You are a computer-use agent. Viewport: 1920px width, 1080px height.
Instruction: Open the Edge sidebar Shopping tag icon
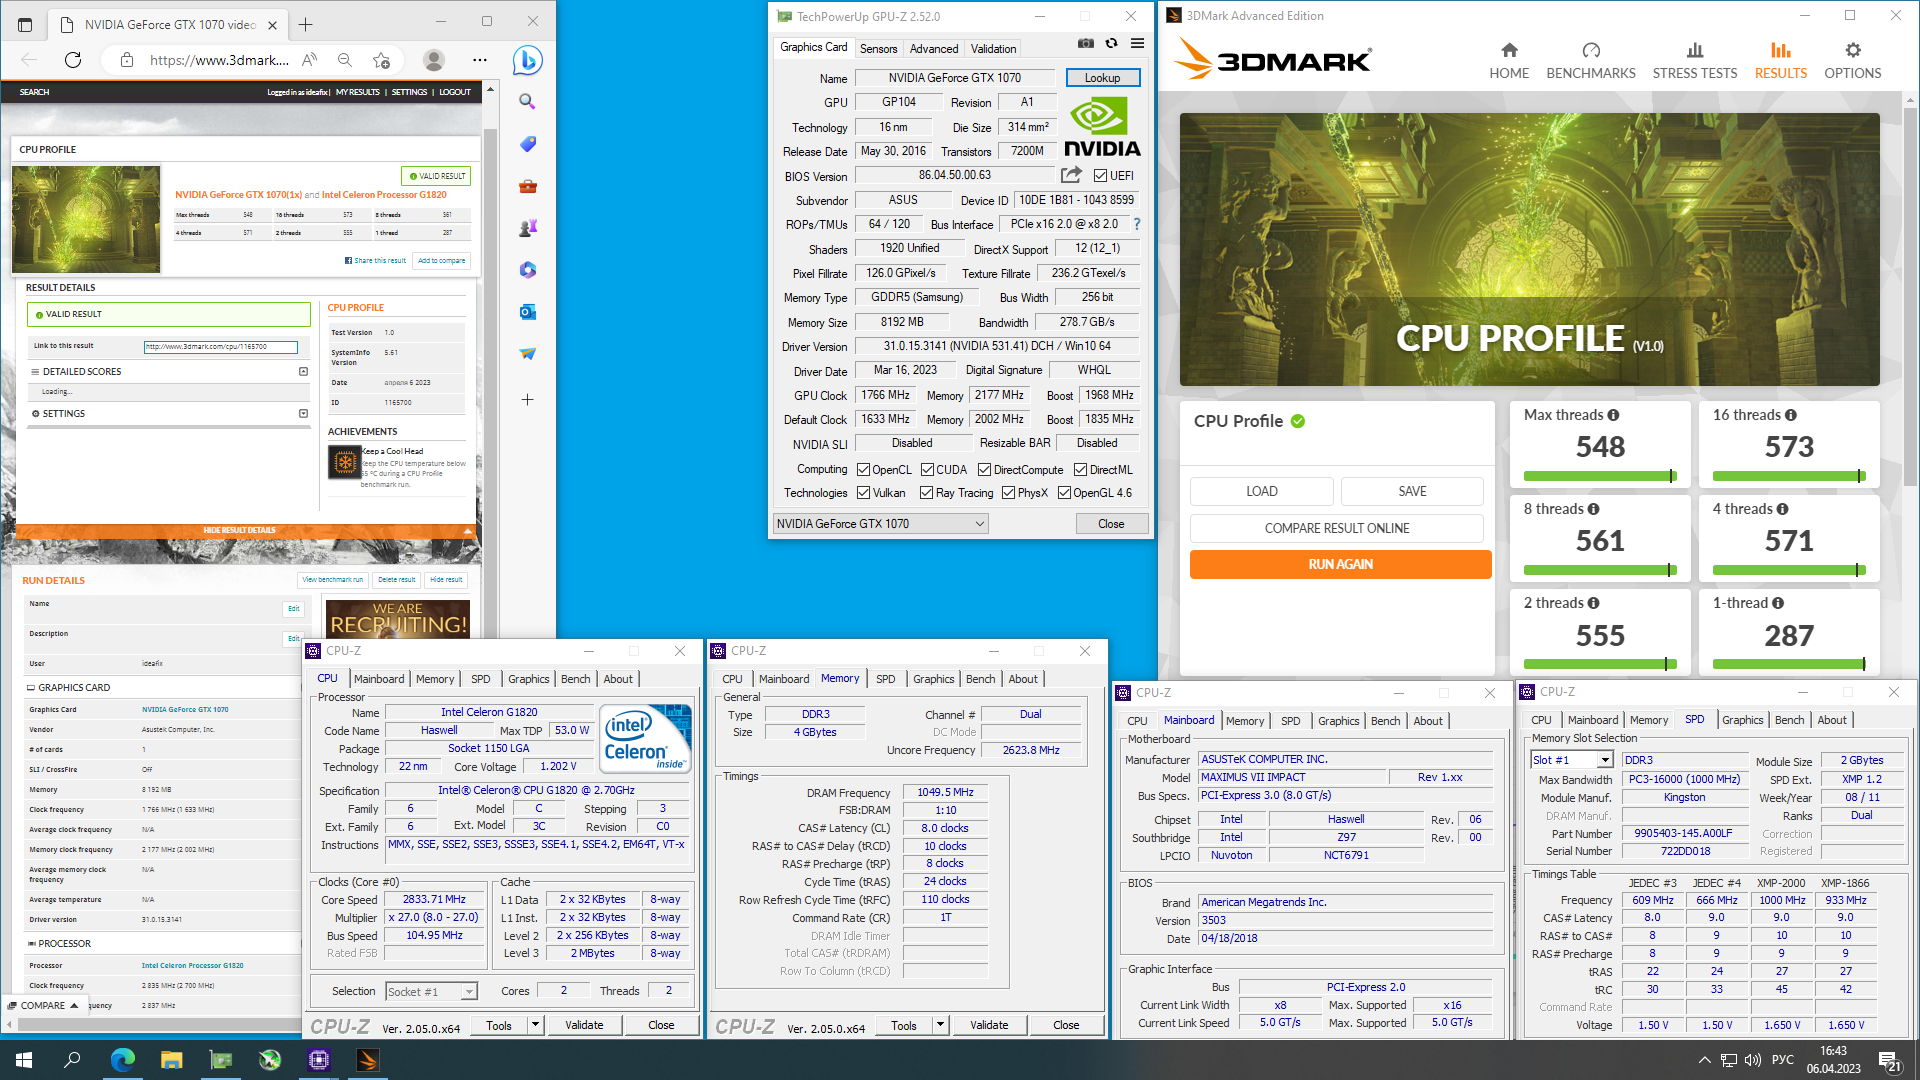click(x=528, y=144)
